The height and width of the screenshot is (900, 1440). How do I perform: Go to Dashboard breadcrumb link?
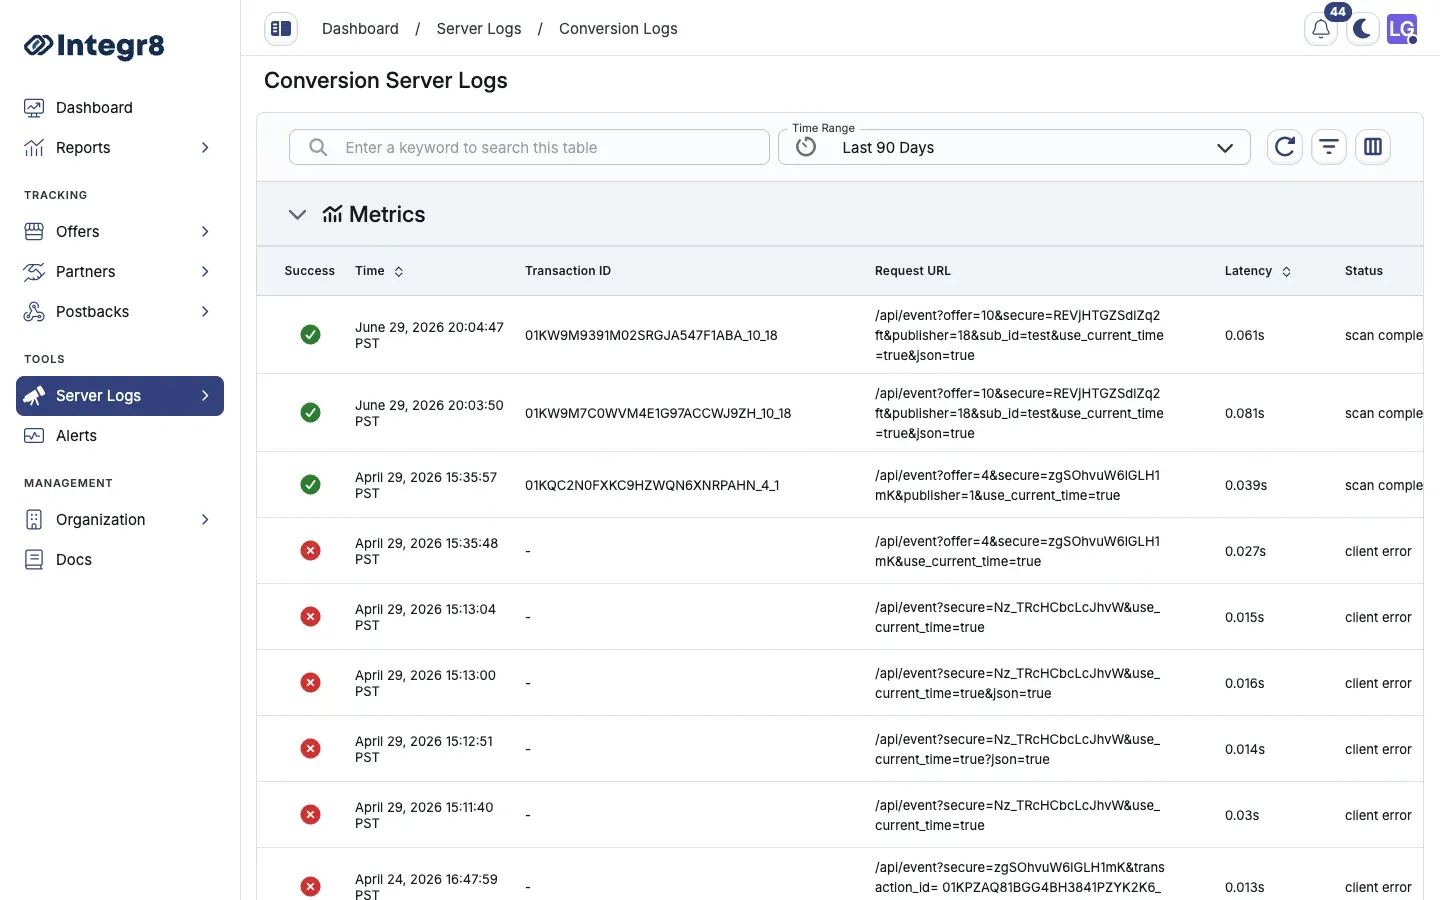point(360,29)
